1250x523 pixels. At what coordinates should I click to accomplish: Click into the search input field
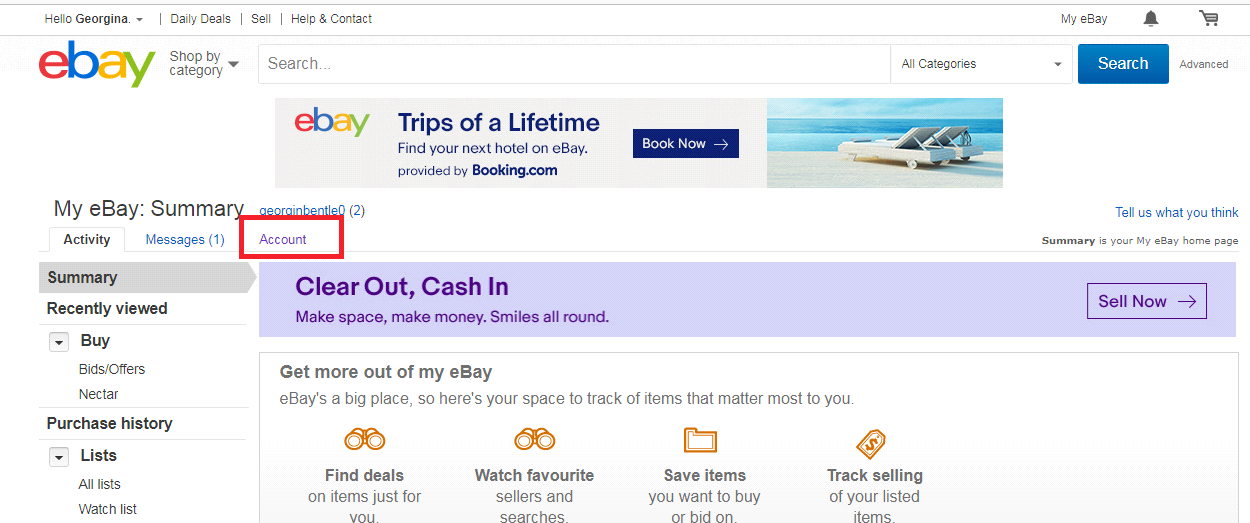[x=573, y=64]
